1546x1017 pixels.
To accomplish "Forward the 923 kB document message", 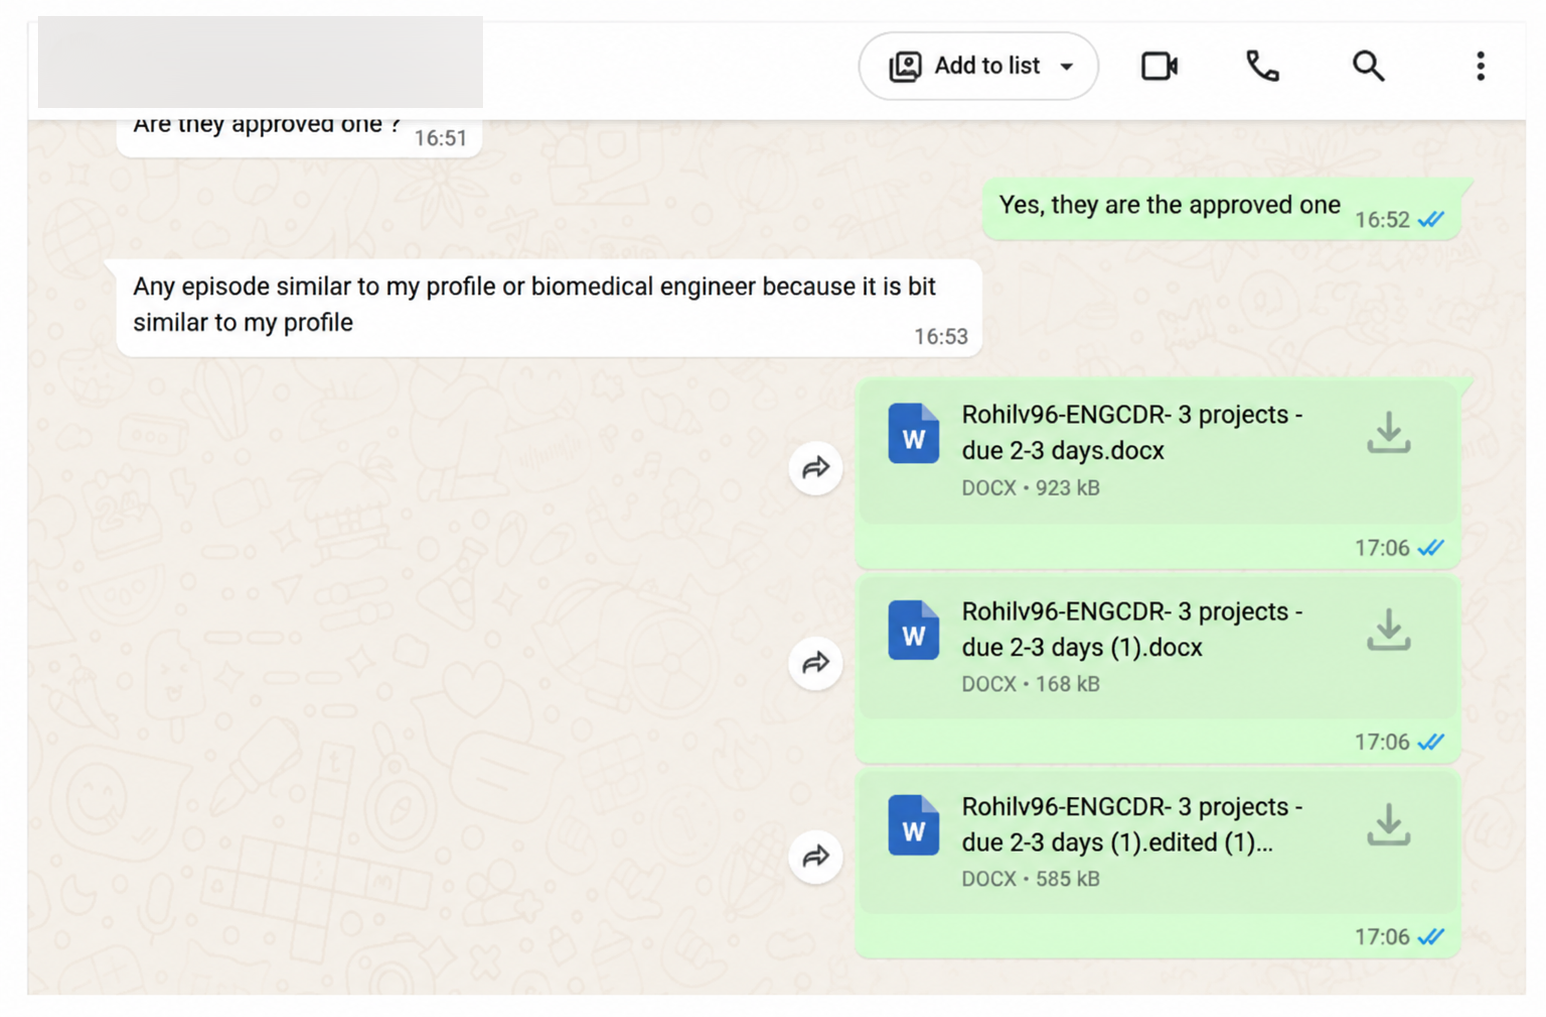I will 816,467.
